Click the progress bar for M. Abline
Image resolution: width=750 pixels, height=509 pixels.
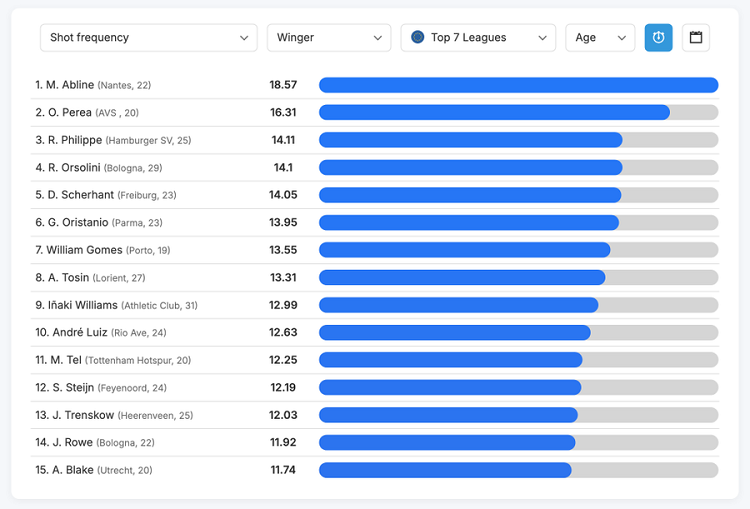coord(518,85)
